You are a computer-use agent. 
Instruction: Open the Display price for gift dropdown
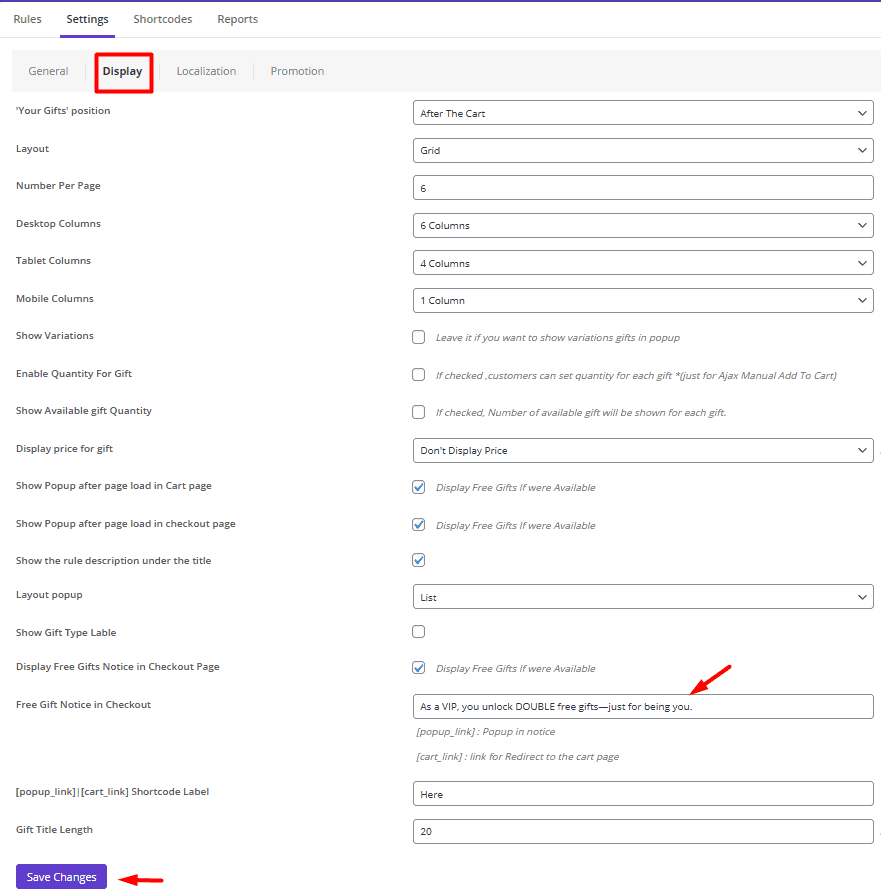pyautogui.click(x=643, y=450)
